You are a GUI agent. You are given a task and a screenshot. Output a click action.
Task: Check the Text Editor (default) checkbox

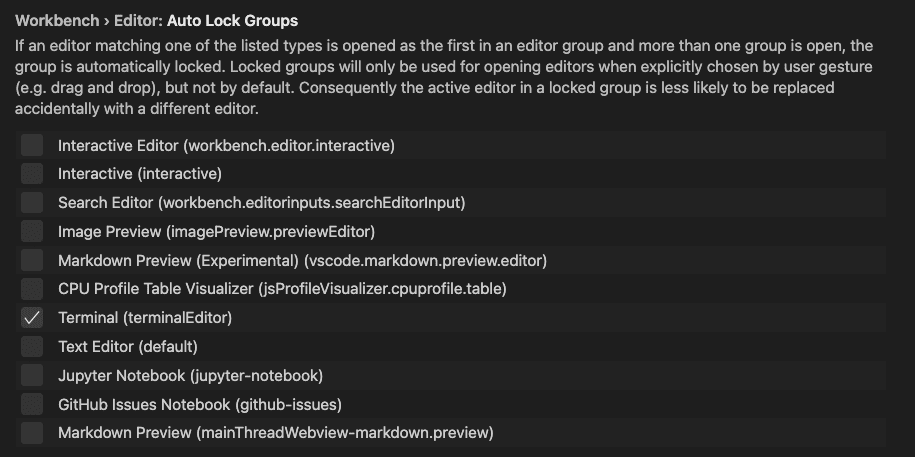point(32,347)
